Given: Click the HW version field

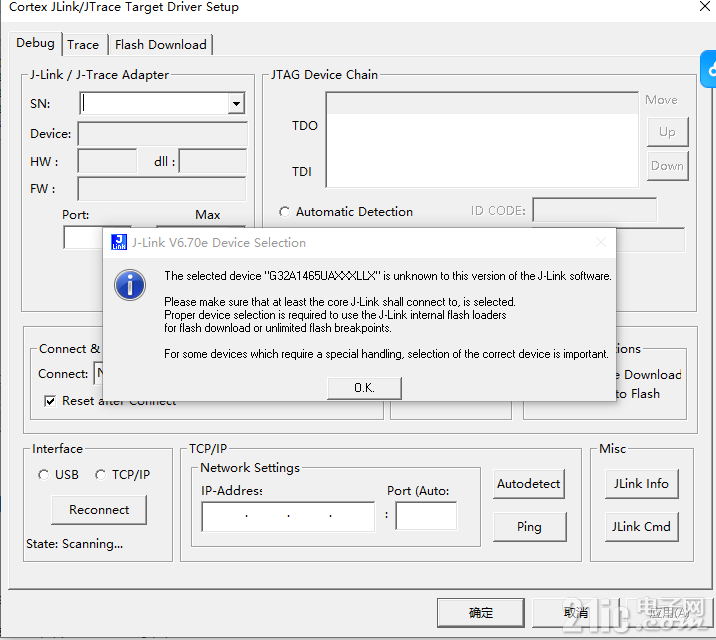Looking at the screenshot, I should point(107,161).
